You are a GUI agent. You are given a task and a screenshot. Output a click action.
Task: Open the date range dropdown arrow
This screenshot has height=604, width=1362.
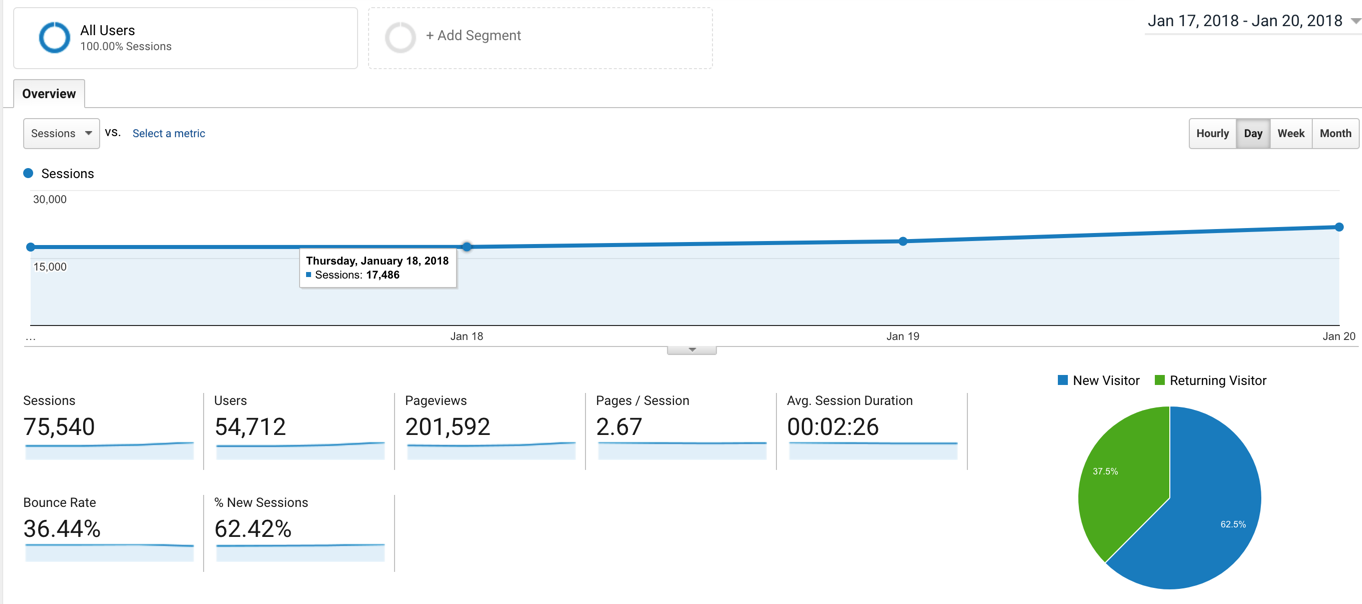tap(1355, 22)
